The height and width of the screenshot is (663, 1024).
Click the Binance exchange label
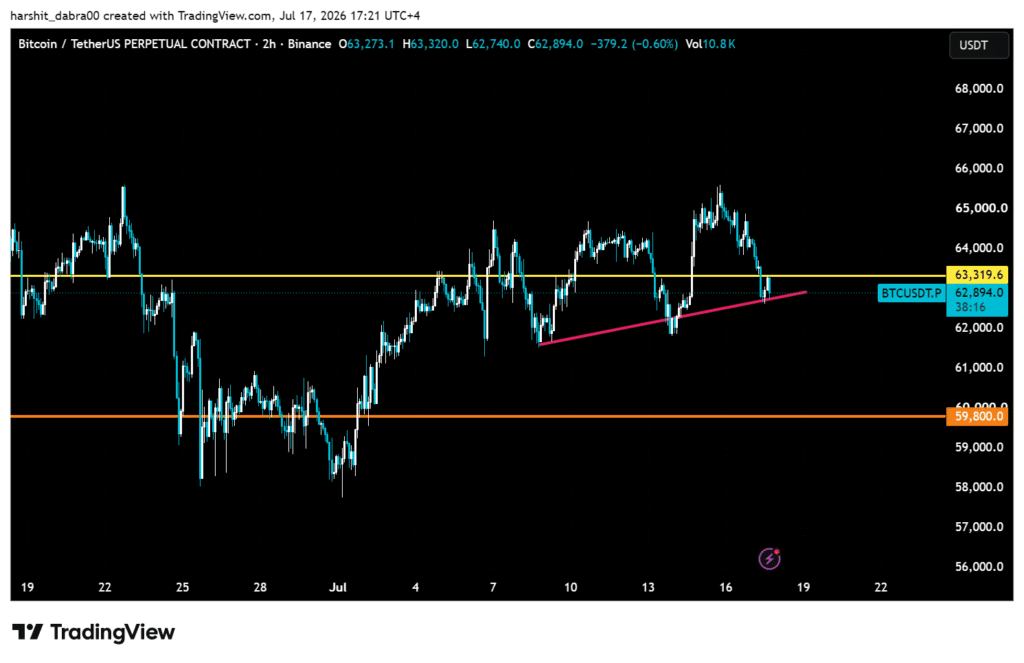310,44
